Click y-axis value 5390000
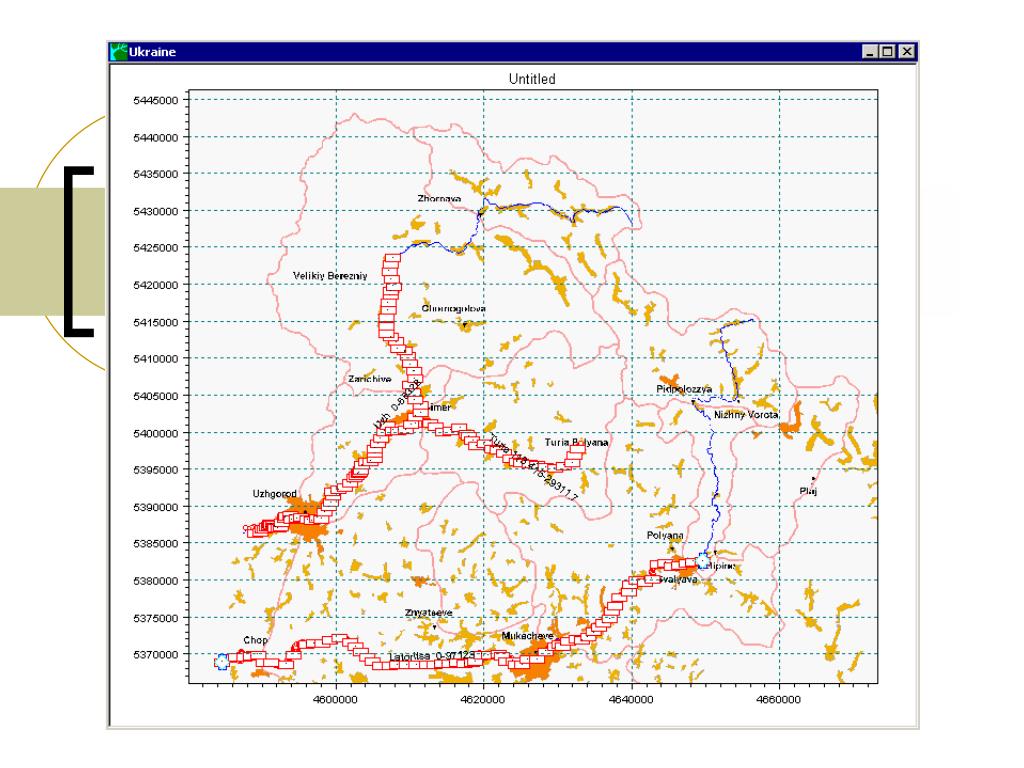This screenshot has height=768, width=1024. pyautogui.click(x=155, y=507)
